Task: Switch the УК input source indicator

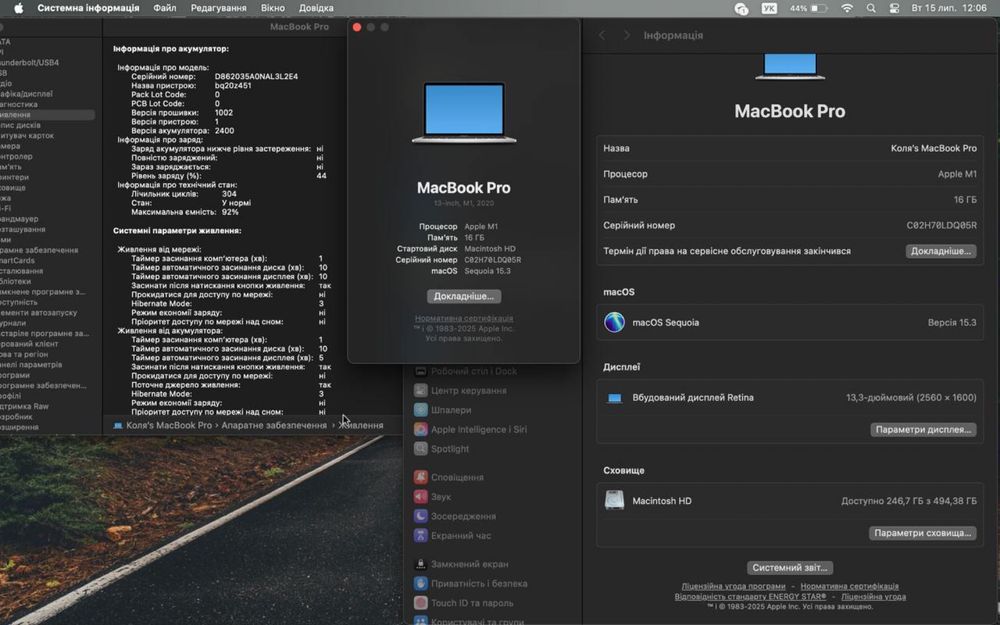Action: point(769,8)
